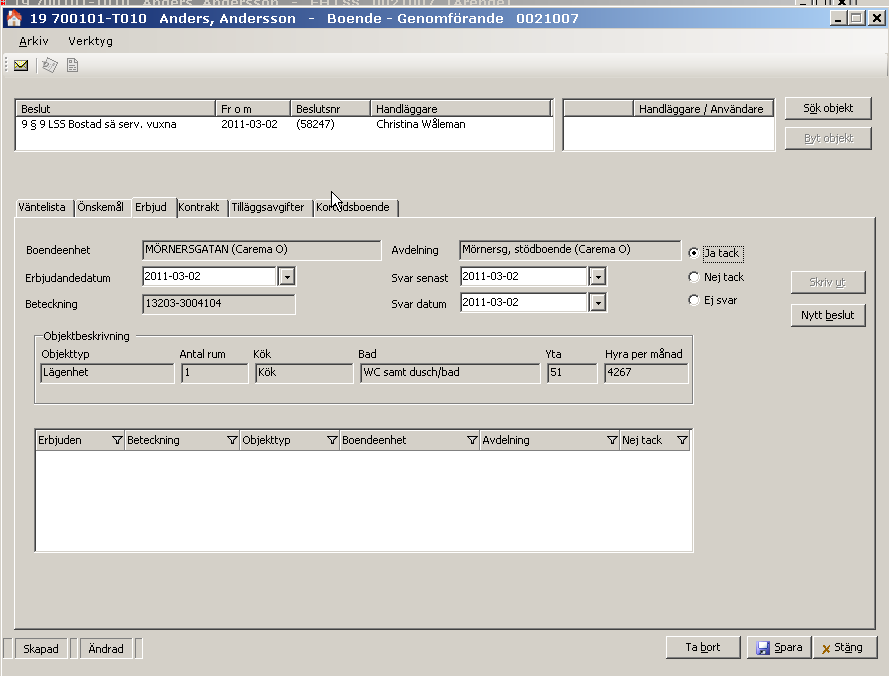This screenshot has height=676, width=889.
Task: Click the Boendeenhet column header in list
Action: (409, 441)
